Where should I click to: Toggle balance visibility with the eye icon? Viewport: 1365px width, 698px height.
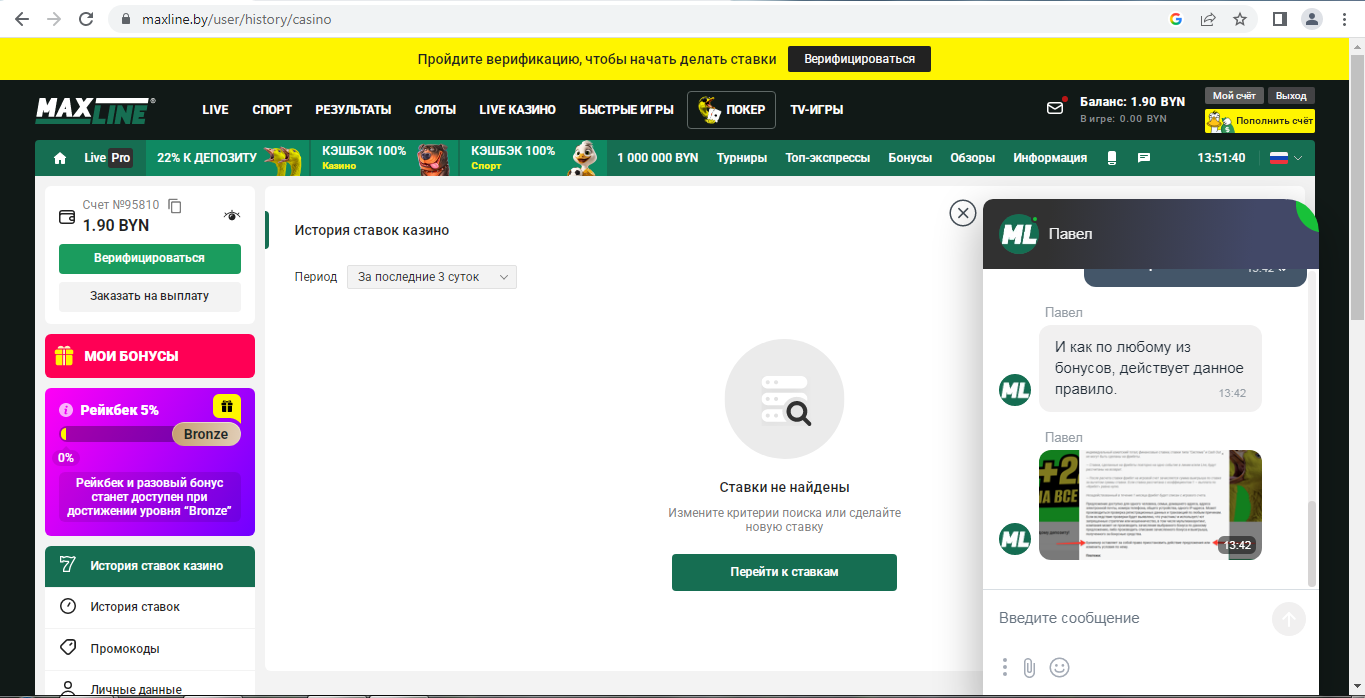(232, 215)
